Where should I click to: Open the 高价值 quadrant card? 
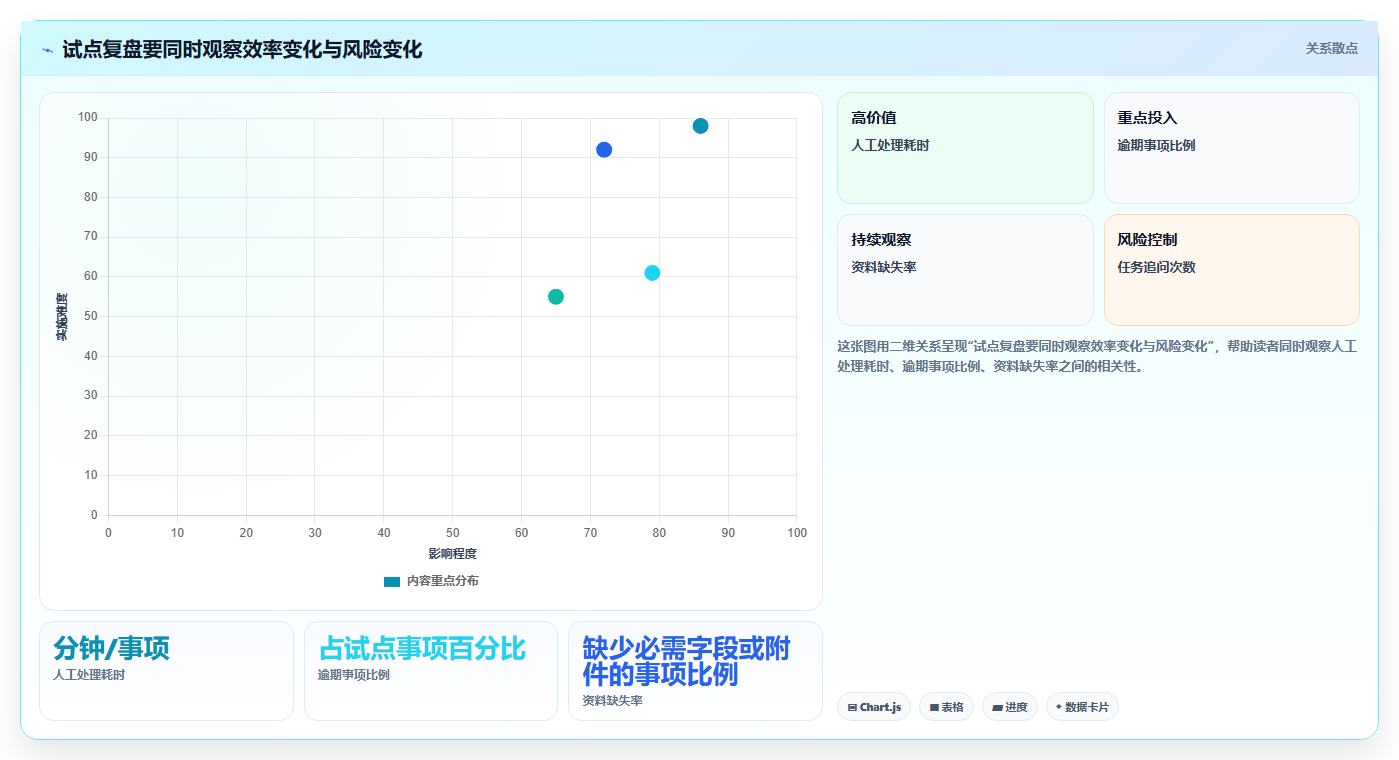pos(965,148)
